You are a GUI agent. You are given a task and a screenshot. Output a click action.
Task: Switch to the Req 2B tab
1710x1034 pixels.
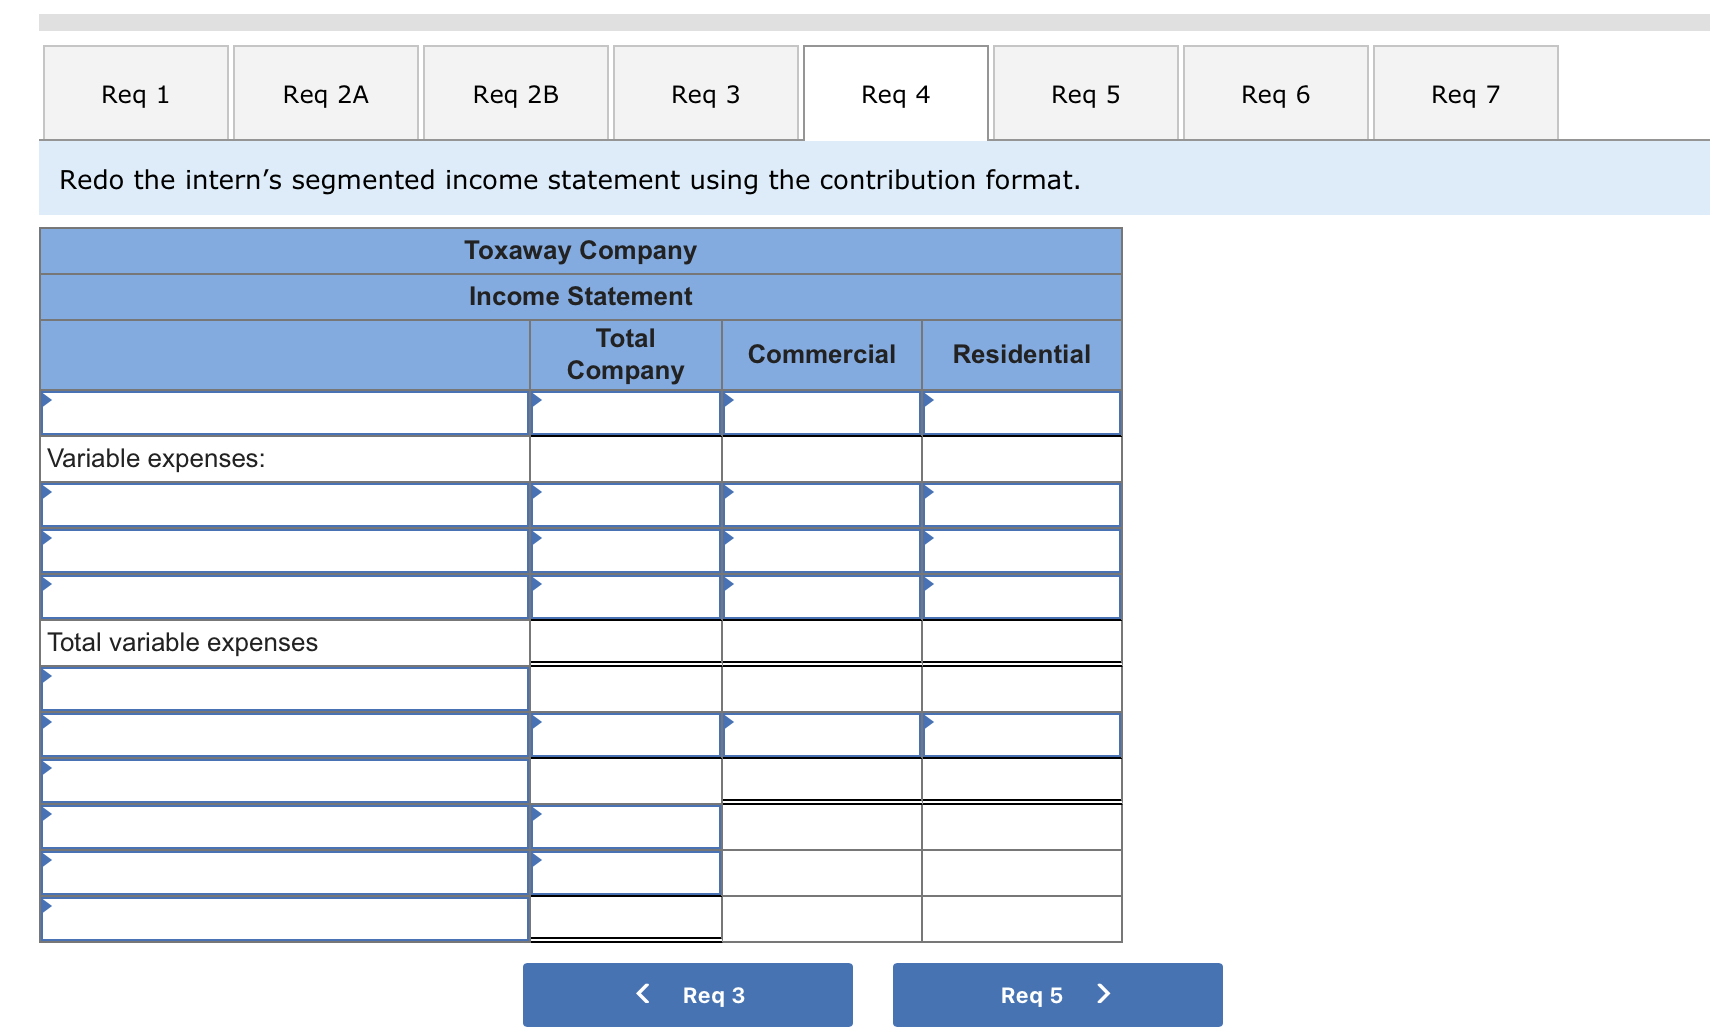515,92
